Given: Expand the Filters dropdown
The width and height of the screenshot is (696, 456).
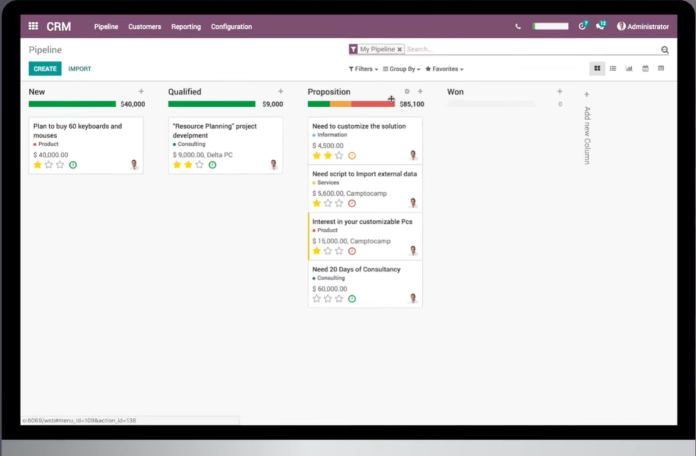Looking at the screenshot, I should pos(362,69).
